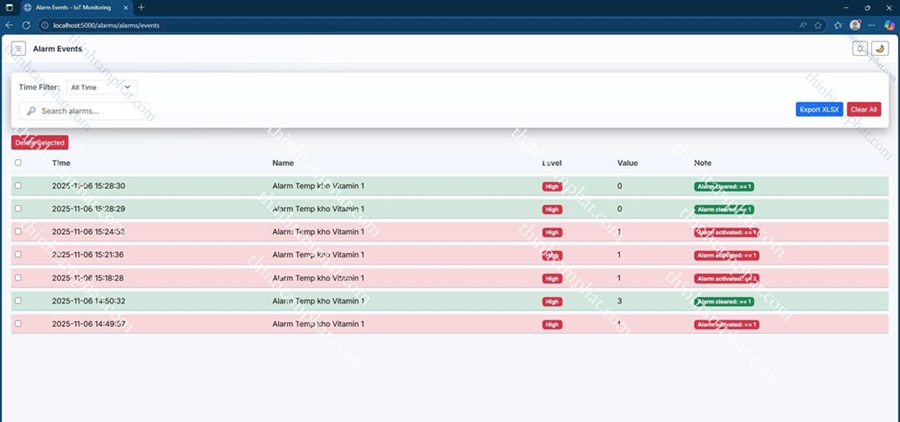This screenshot has width=900, height=422.
Task: Click the mute sound icon button
Action: [860, 48]
